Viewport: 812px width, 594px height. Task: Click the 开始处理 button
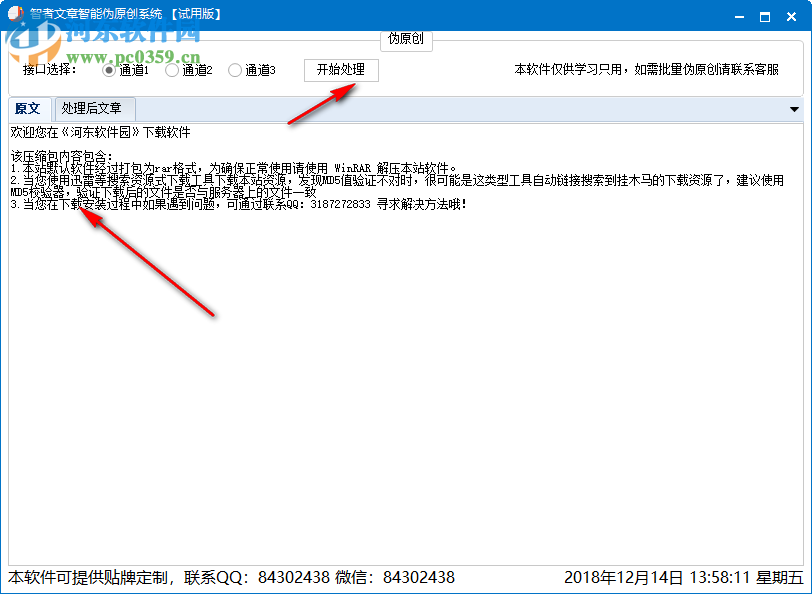(341, 70)
